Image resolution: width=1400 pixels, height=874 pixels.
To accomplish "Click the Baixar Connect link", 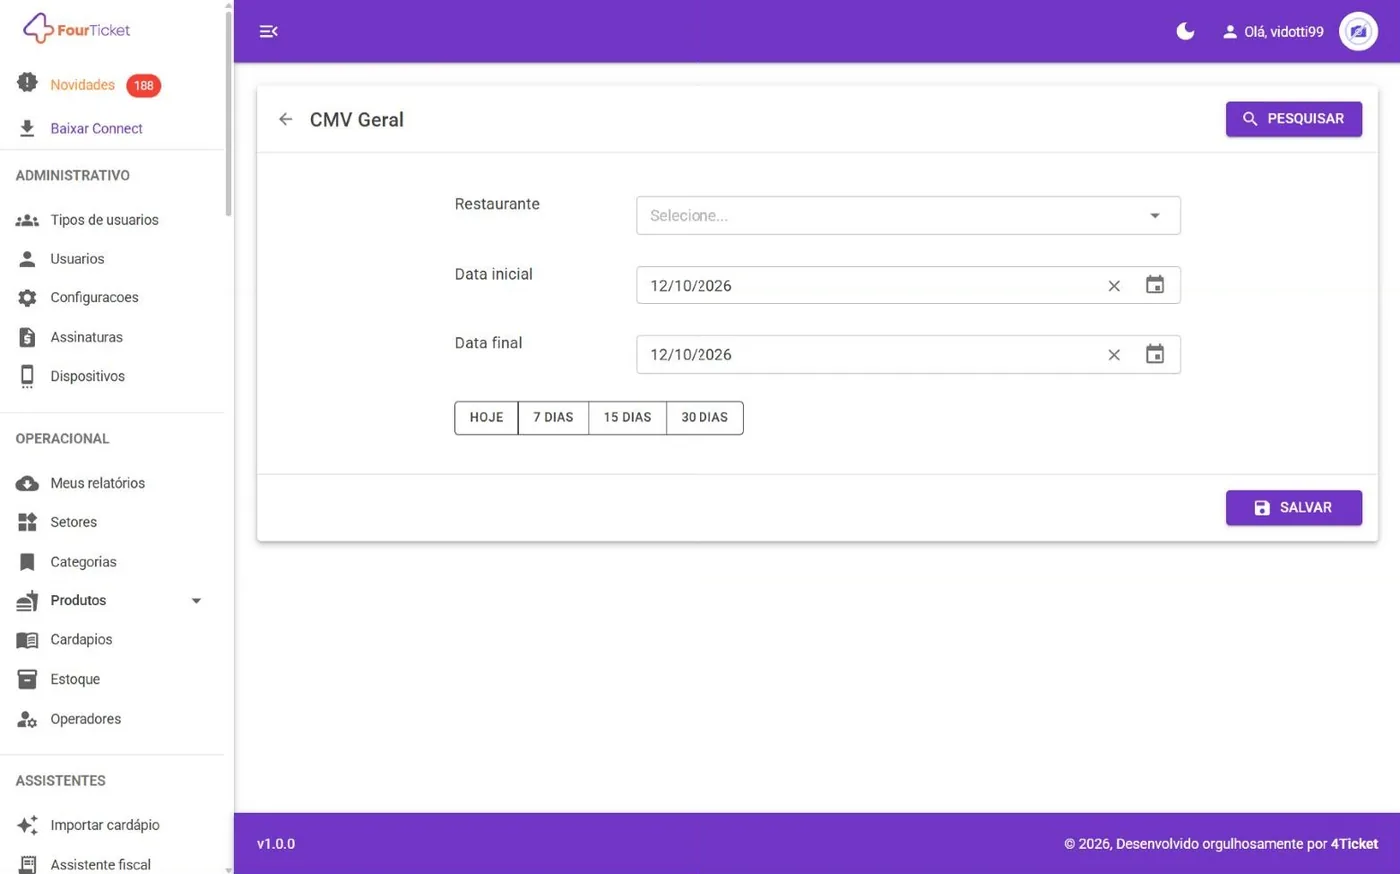I will (96, 128).
